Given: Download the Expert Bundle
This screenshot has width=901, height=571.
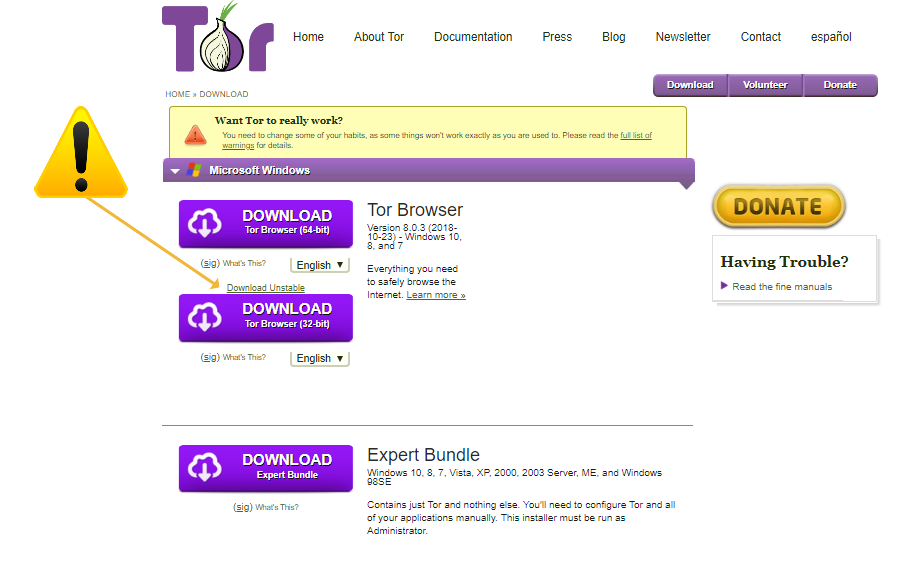Looking at the screenshot, I should point(265,468).
